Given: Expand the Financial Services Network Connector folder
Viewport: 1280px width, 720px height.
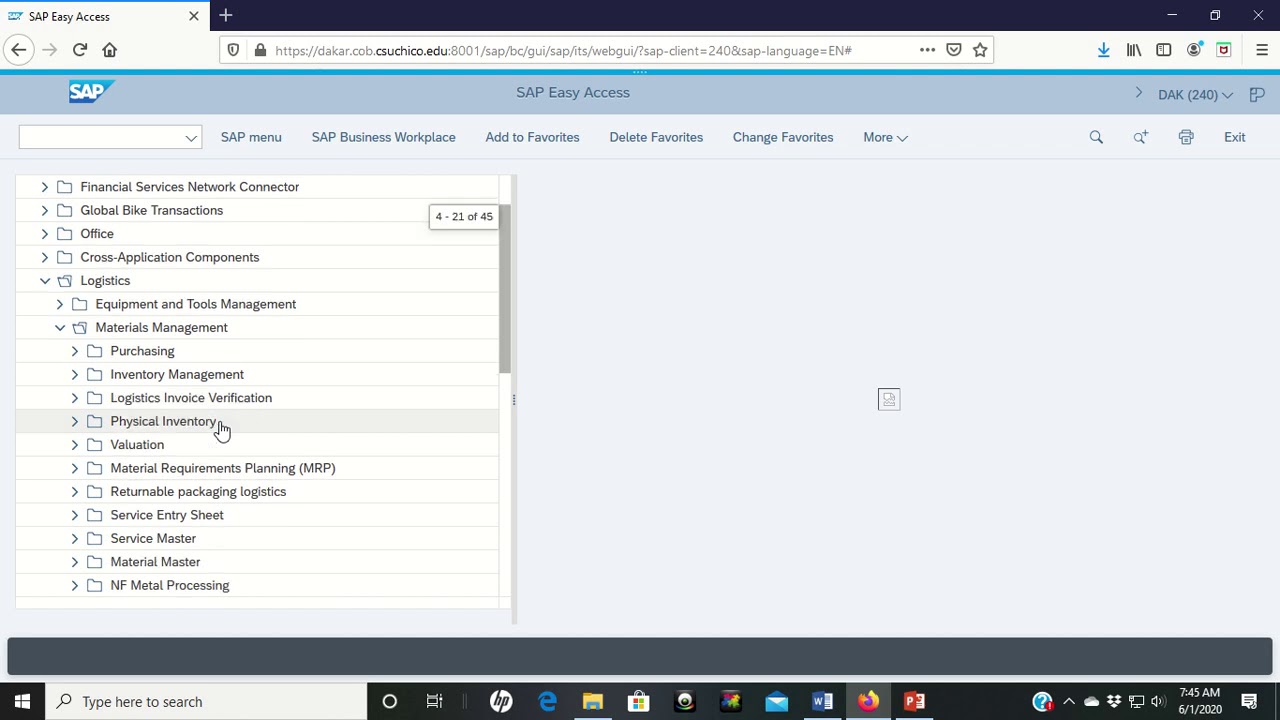Looking at the screenshot, I should (x=45, y=187).
